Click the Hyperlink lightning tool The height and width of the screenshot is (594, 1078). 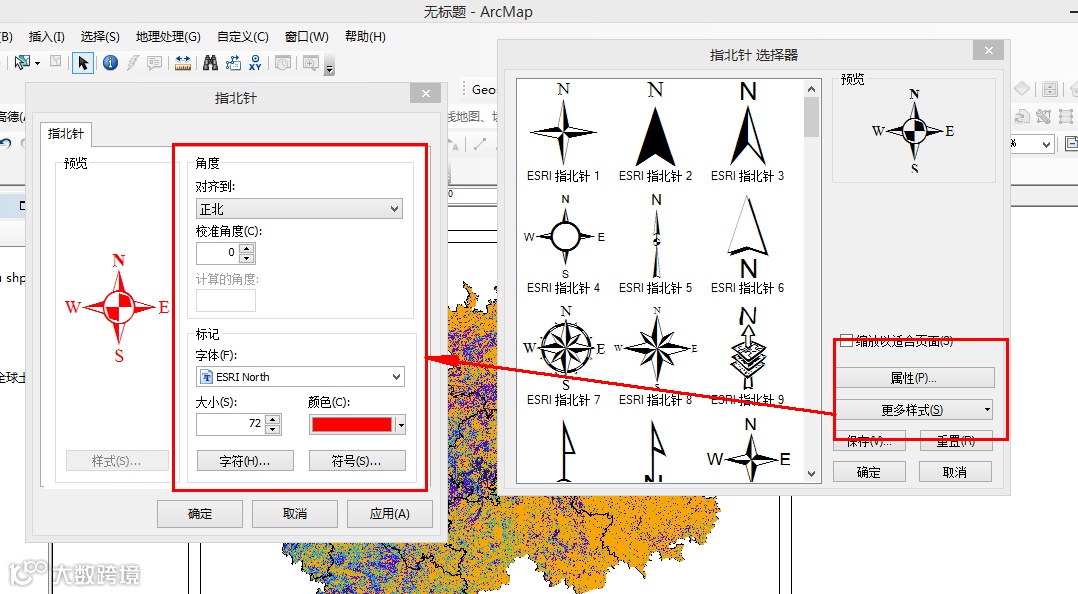(x=132, y=63)
